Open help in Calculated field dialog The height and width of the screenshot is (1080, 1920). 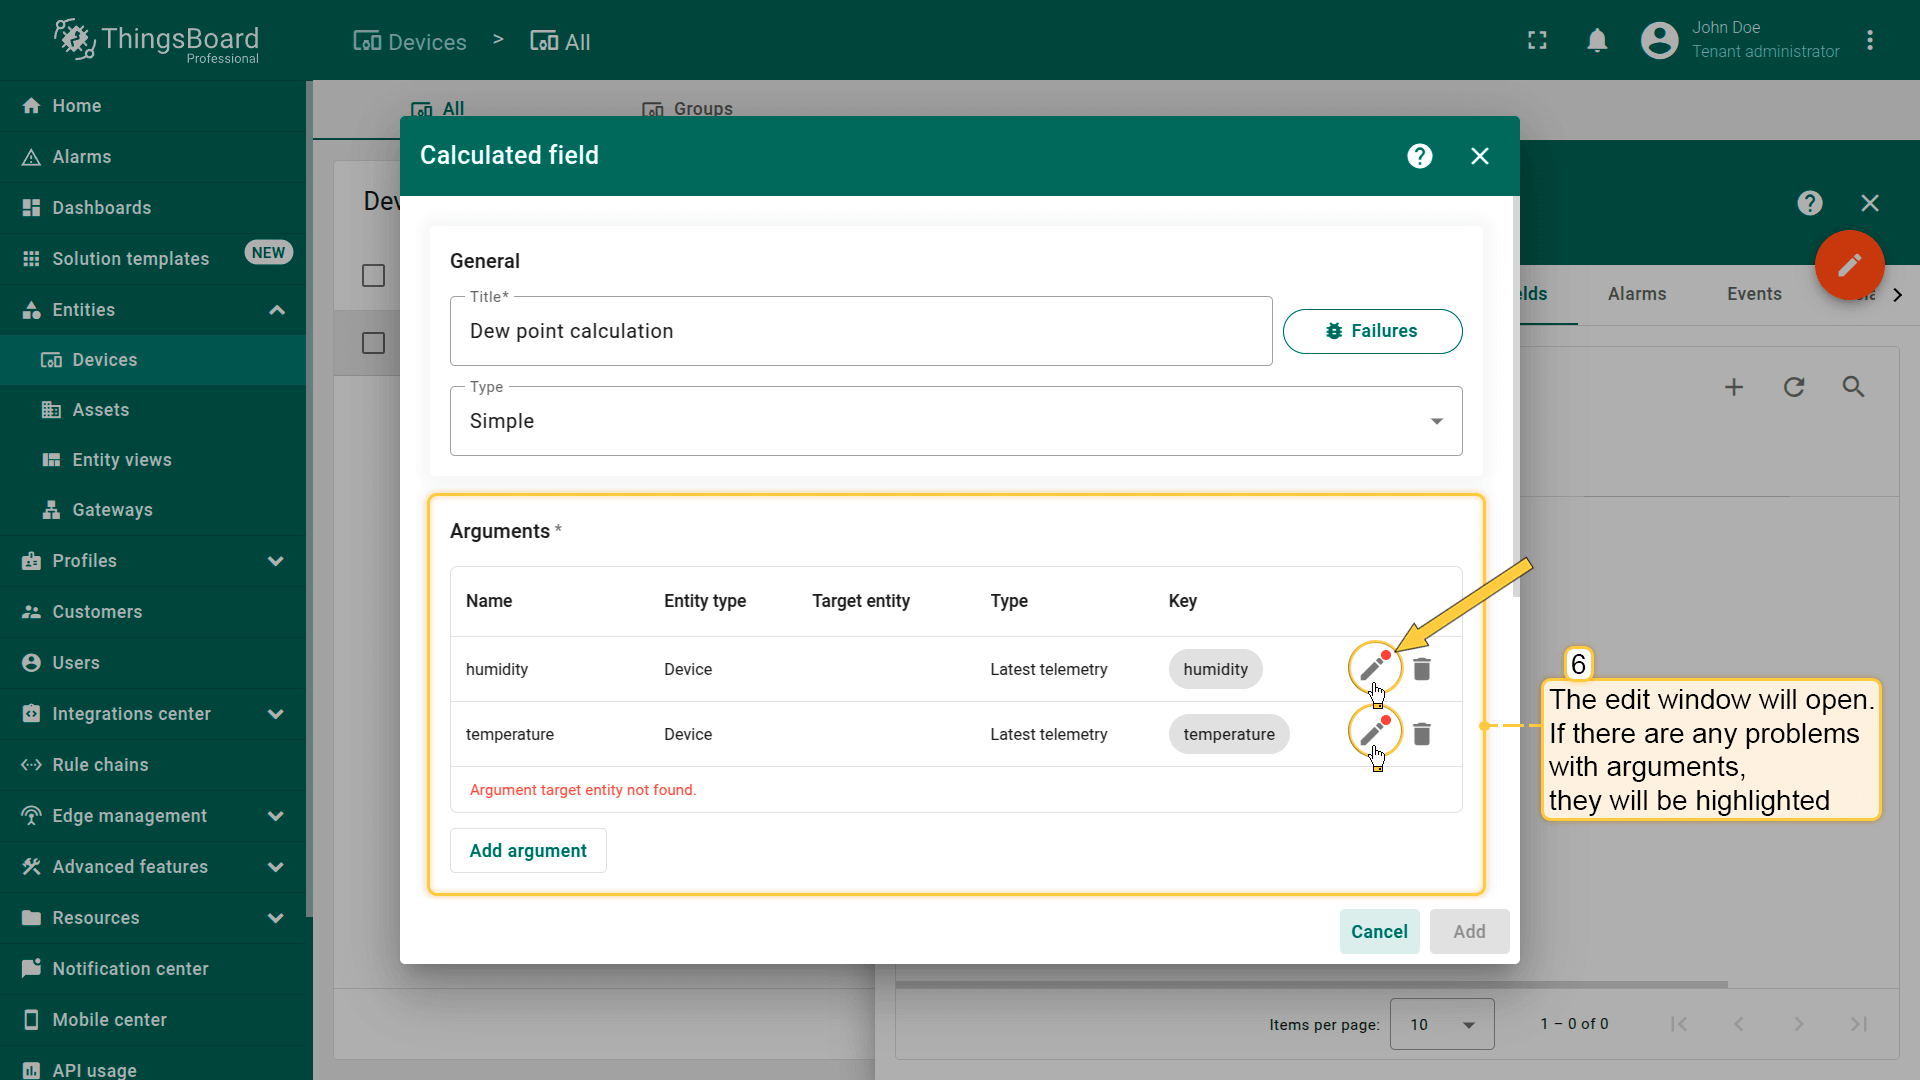click(x=1419, y=156)
